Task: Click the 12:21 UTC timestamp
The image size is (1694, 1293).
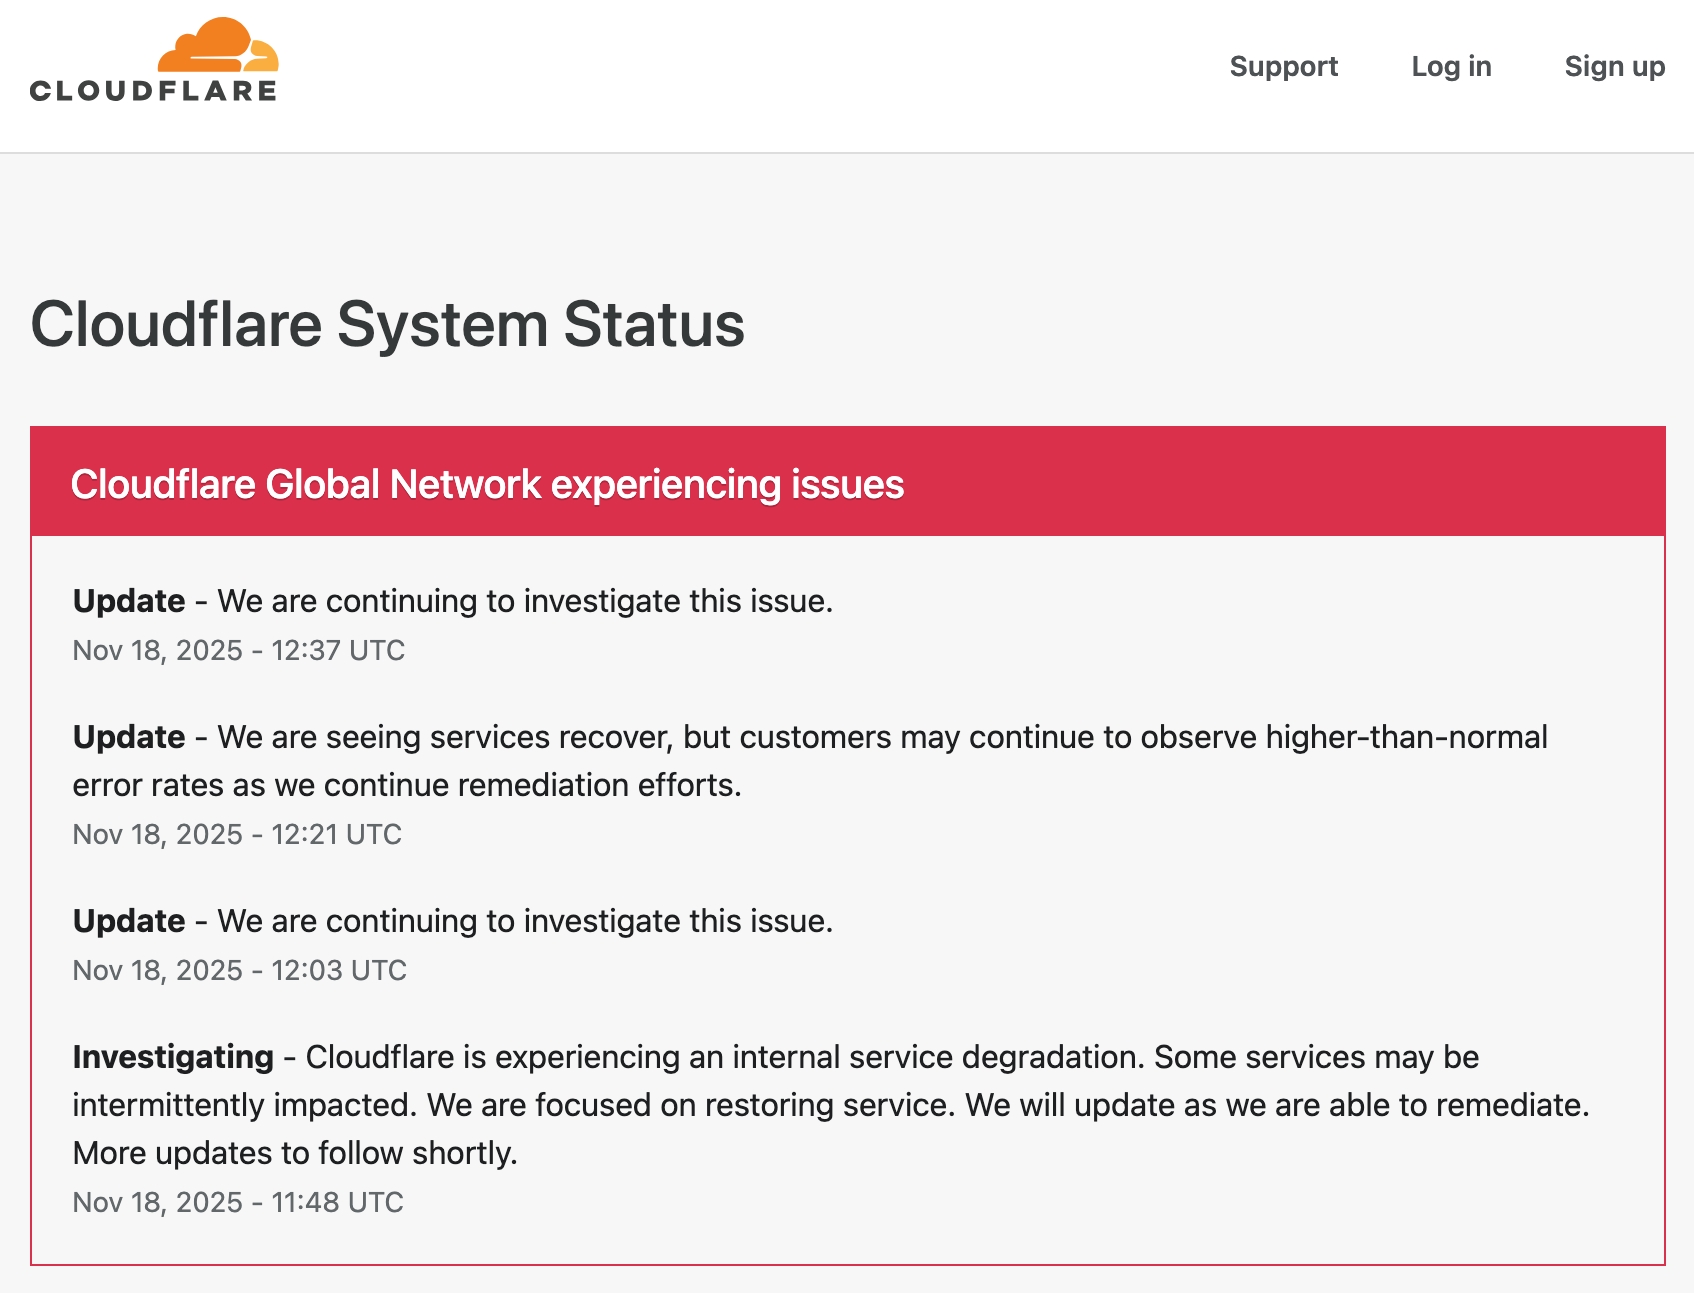Action: 237,834
